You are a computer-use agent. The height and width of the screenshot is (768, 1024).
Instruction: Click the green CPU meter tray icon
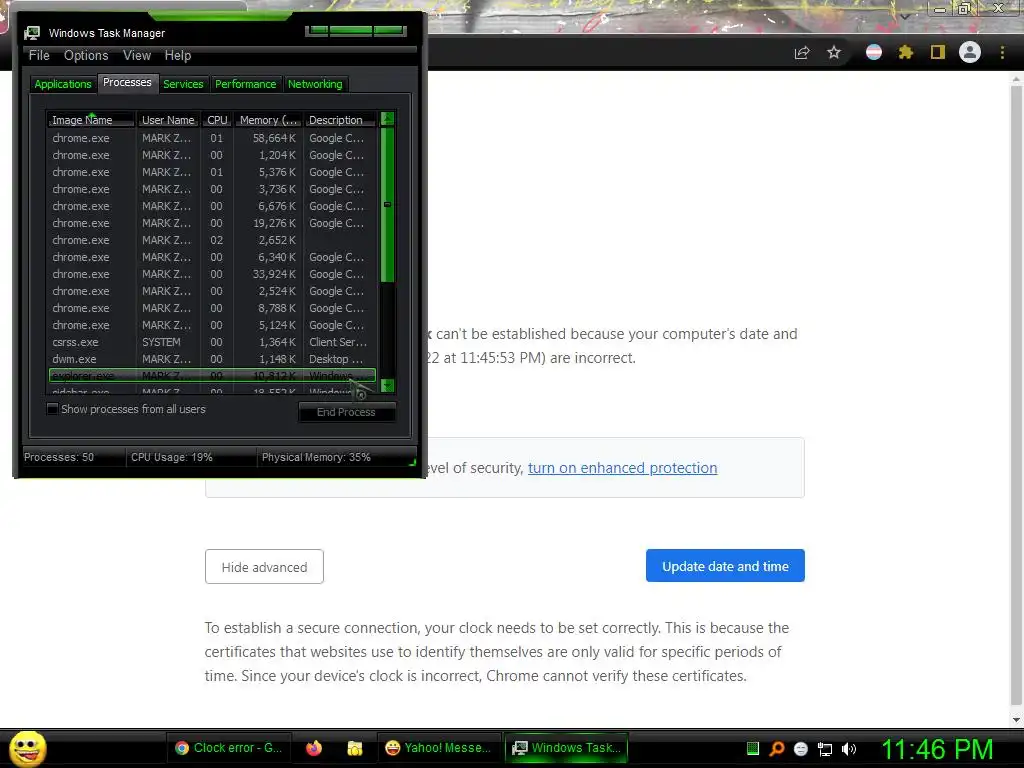point(752,748)
